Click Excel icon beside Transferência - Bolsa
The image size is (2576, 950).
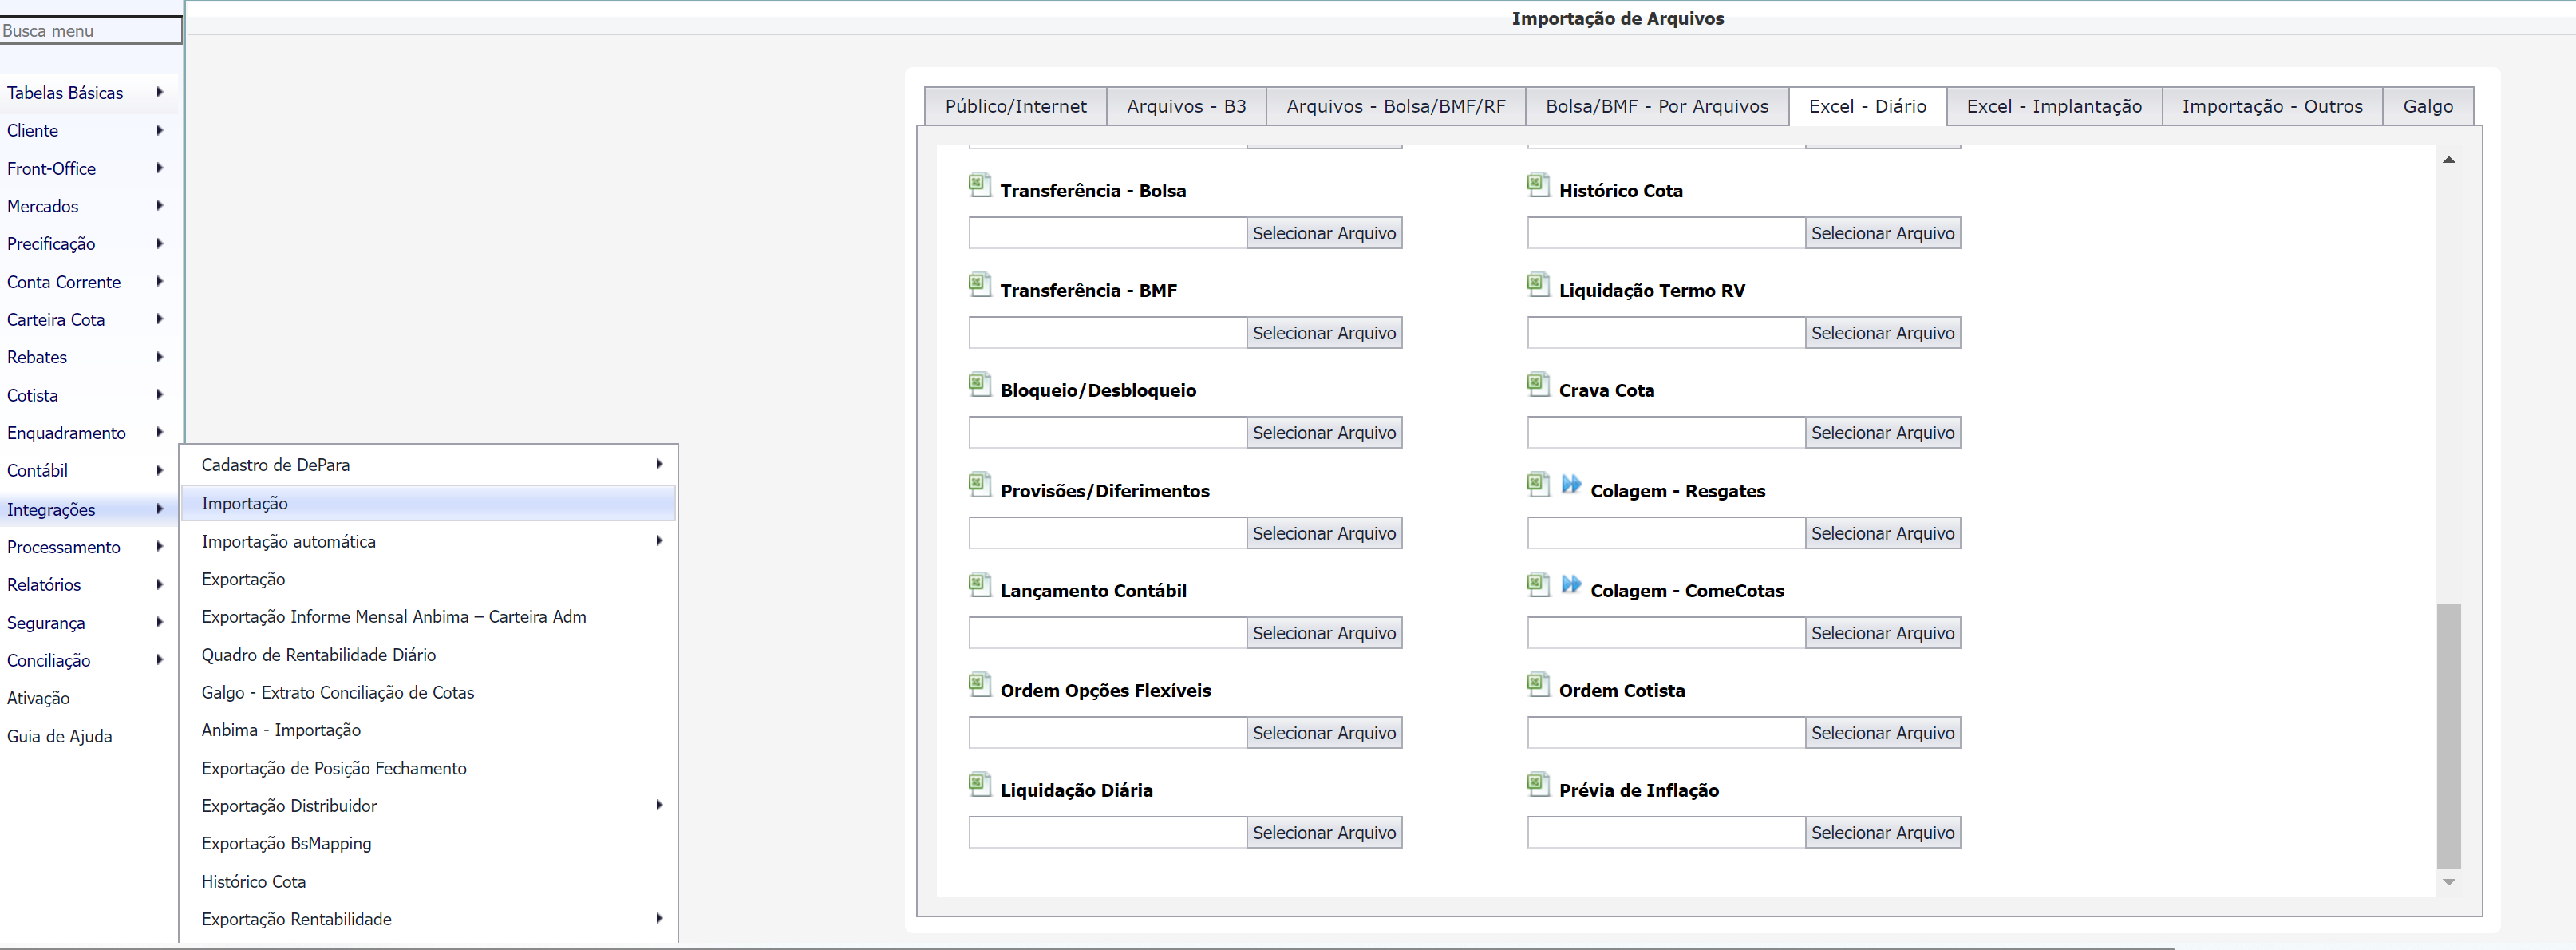[x=979, y=184]
